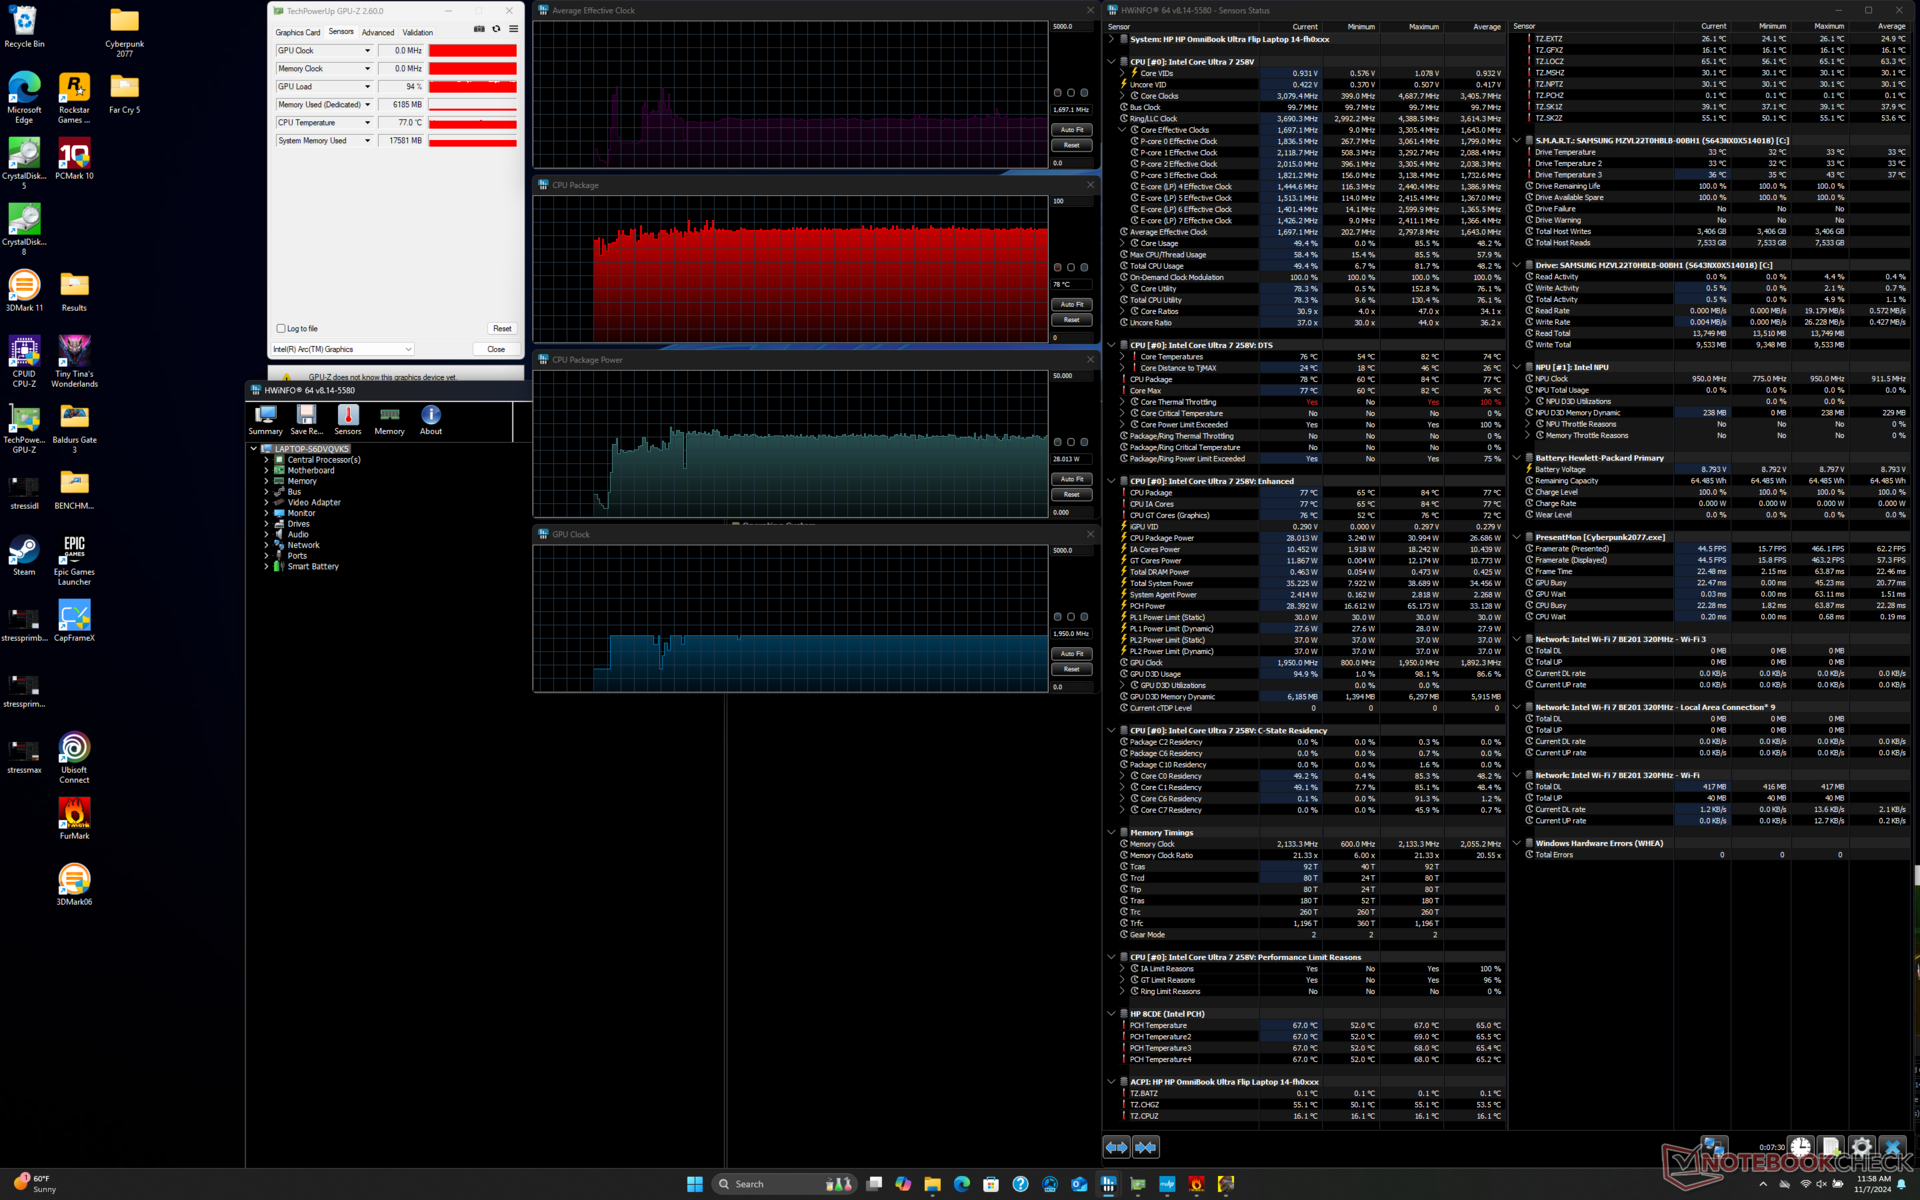Screen dimensions: 1920x1200
Task: Click the HWiNFO icon in the taskbar
Action: coord(1109,1184)
